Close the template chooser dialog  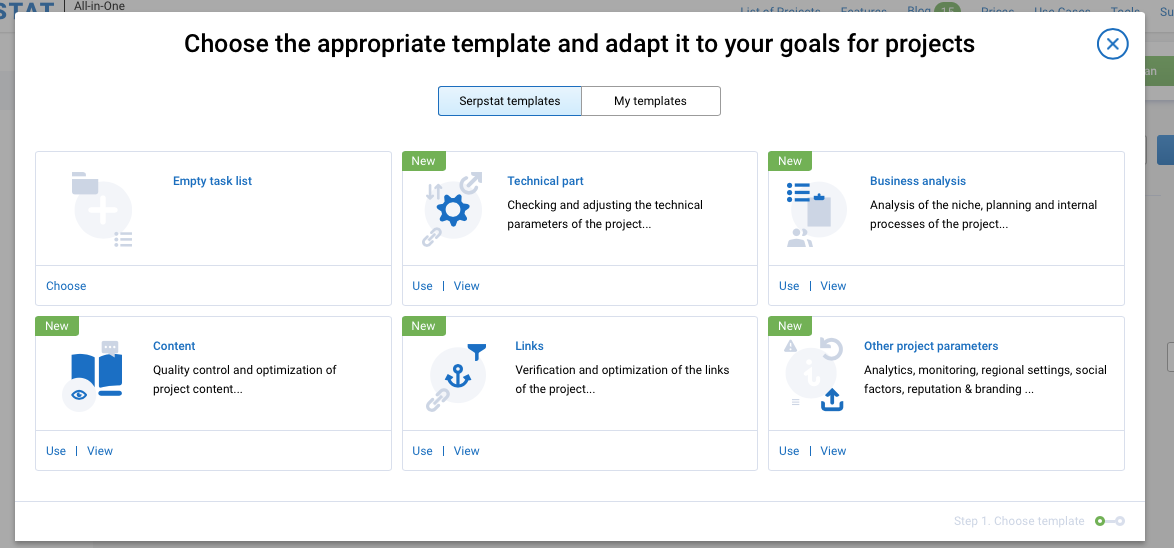tap(1112, 44)
